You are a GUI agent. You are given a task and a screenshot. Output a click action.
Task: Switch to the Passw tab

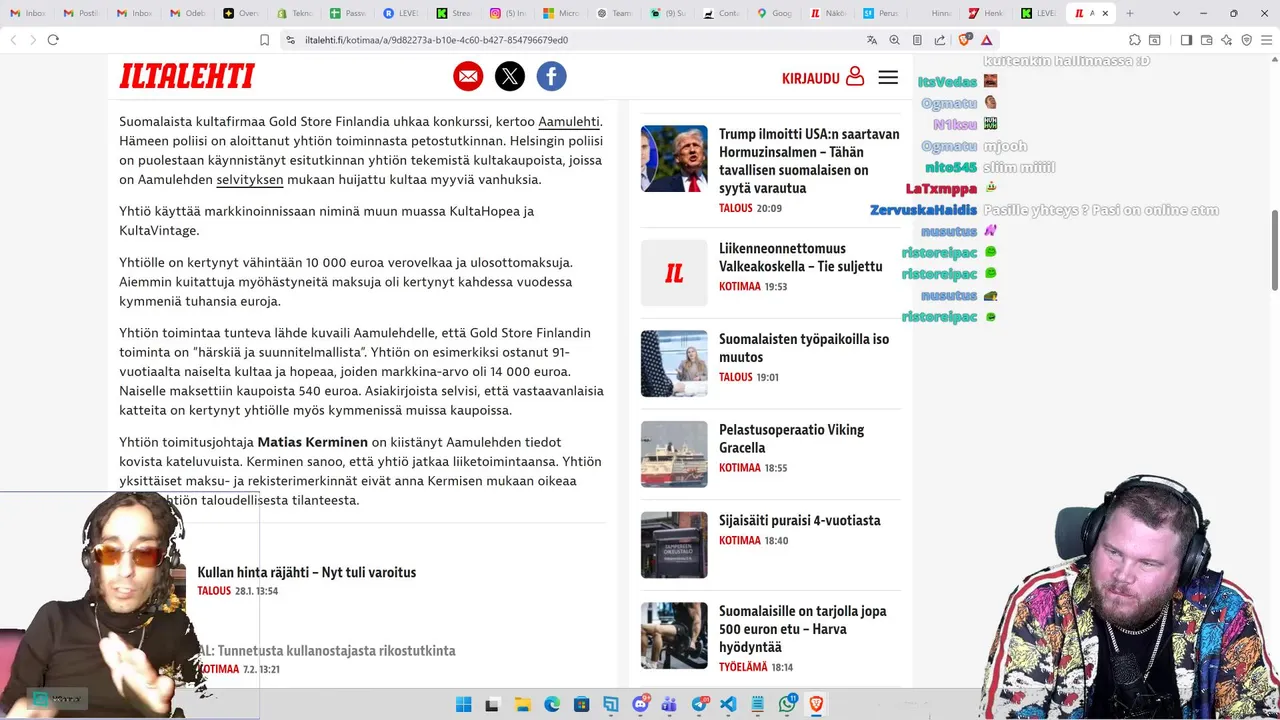tap(348, 13)
